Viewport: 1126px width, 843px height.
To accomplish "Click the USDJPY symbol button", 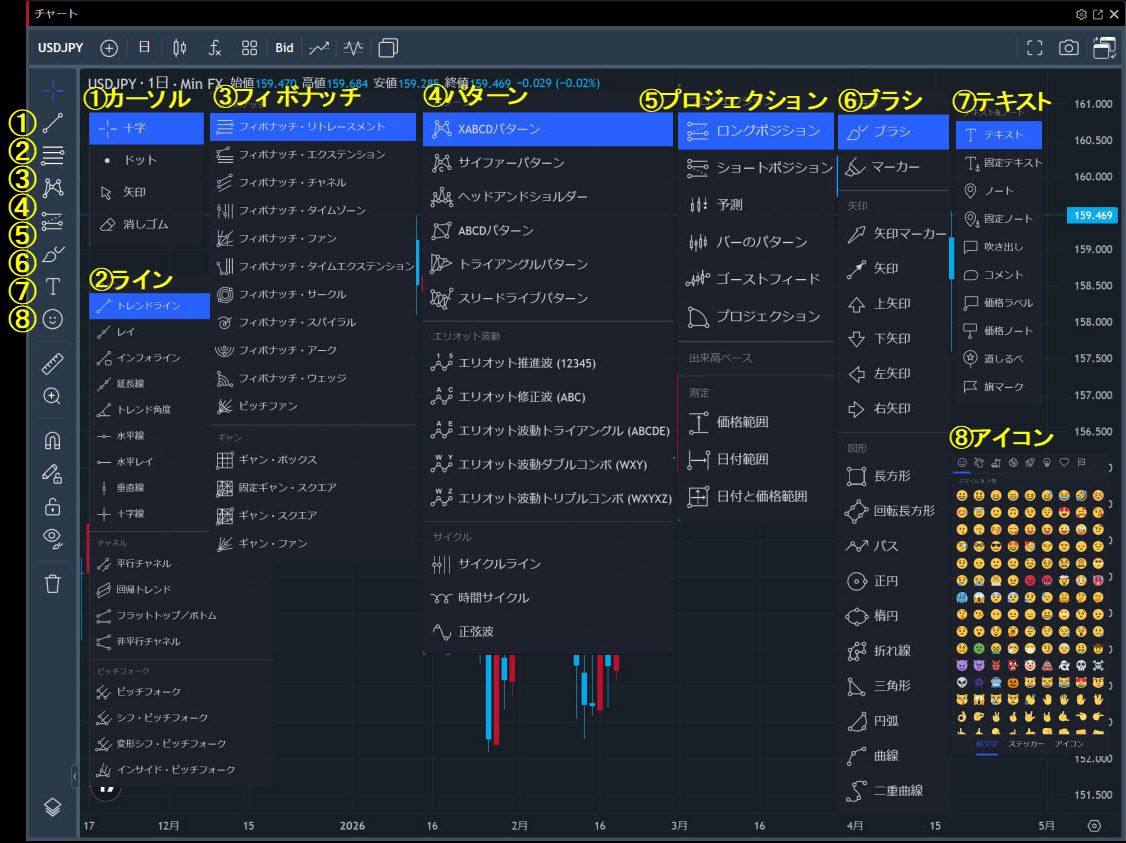I will tap(60, 47).
